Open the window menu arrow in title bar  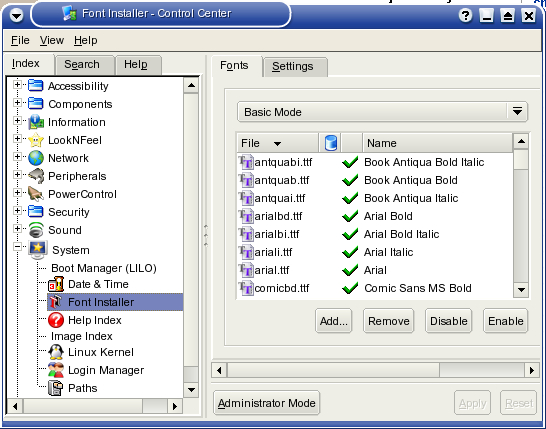(16, 15)
